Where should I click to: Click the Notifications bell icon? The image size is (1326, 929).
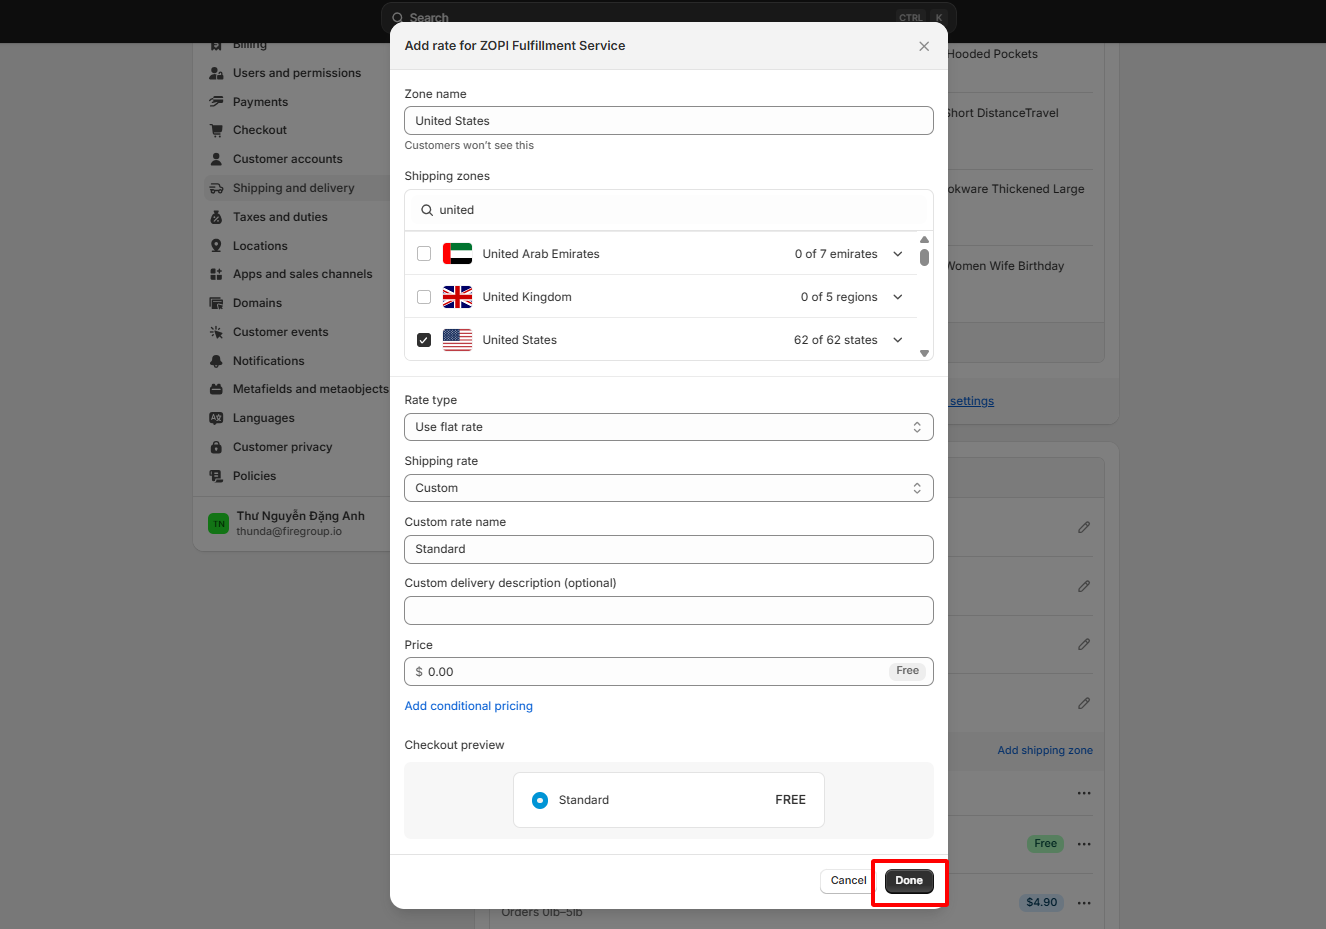tap(216, 361)
